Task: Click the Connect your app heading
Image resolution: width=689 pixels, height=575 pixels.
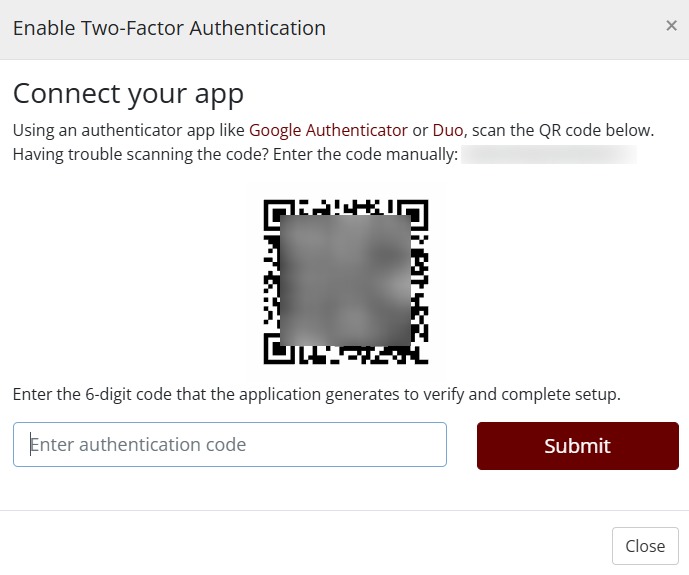Action: pyautogui.click(x=128, y=94)
